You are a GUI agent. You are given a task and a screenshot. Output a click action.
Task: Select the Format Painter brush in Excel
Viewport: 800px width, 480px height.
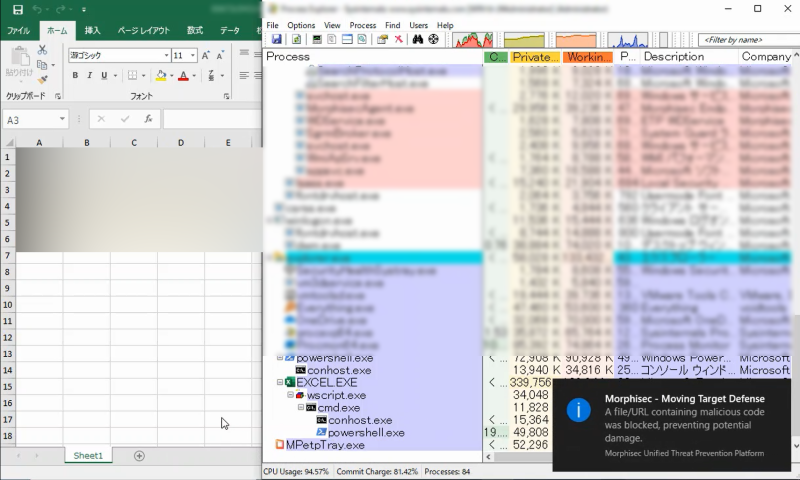(x=42, y=80)
